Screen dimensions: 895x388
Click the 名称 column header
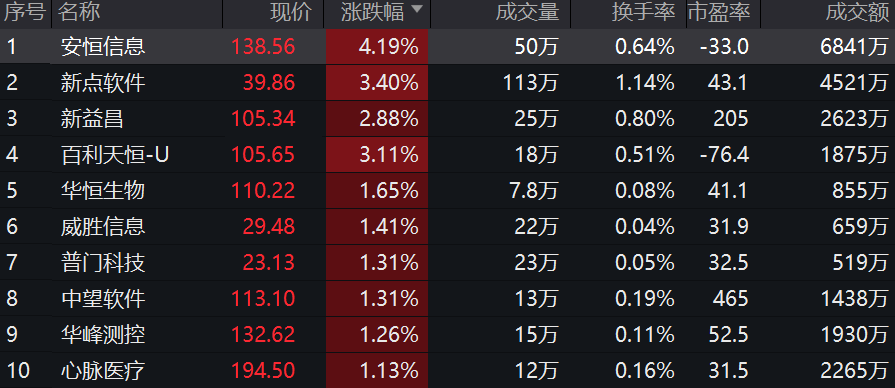[x=78, y=13]
